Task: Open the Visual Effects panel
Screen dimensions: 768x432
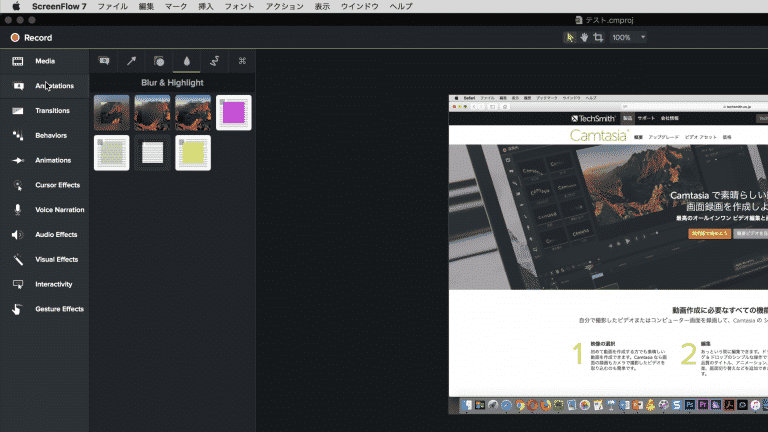Action: [x=44, y=260]
